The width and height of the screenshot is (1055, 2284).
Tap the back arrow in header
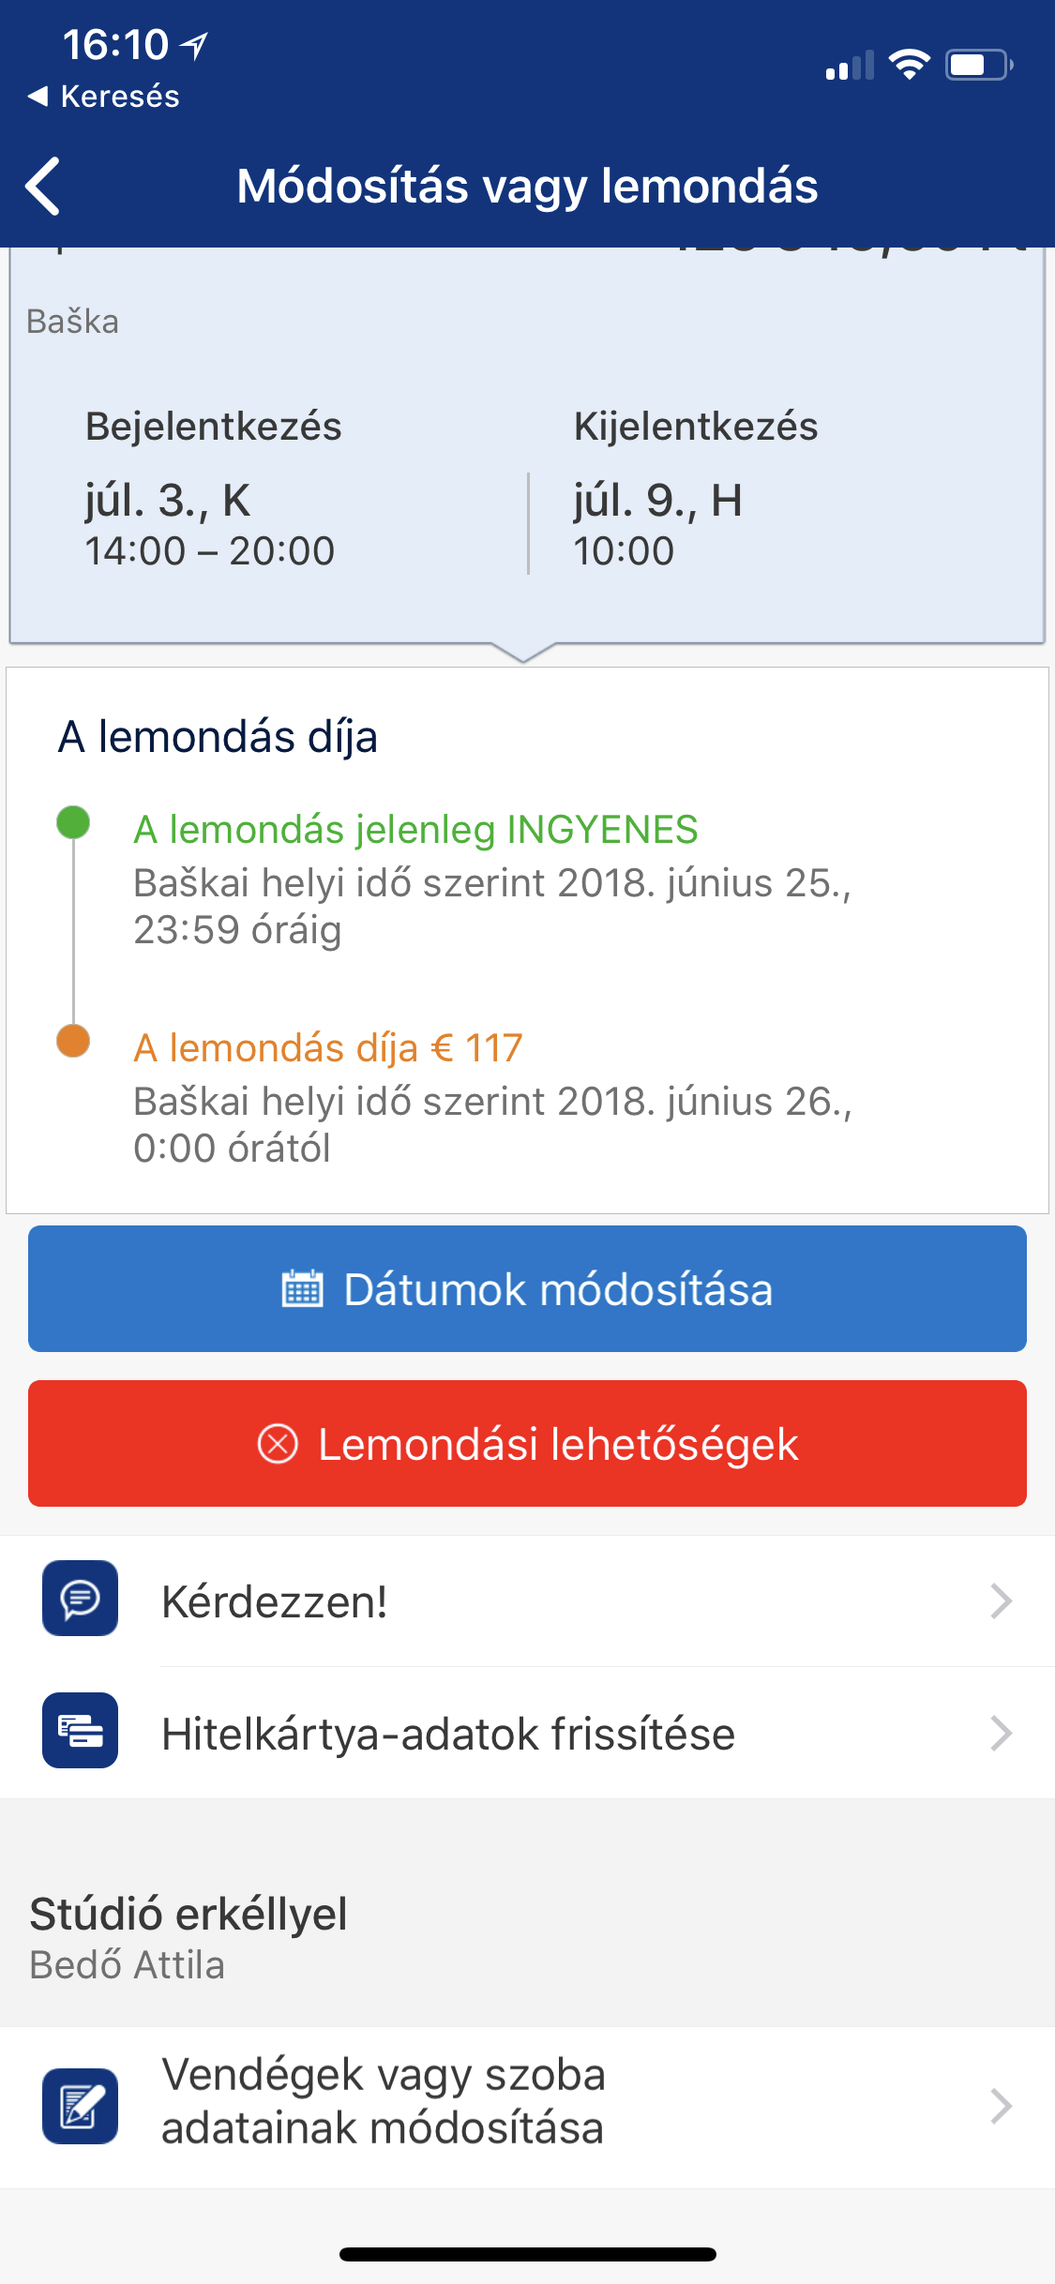43,186
